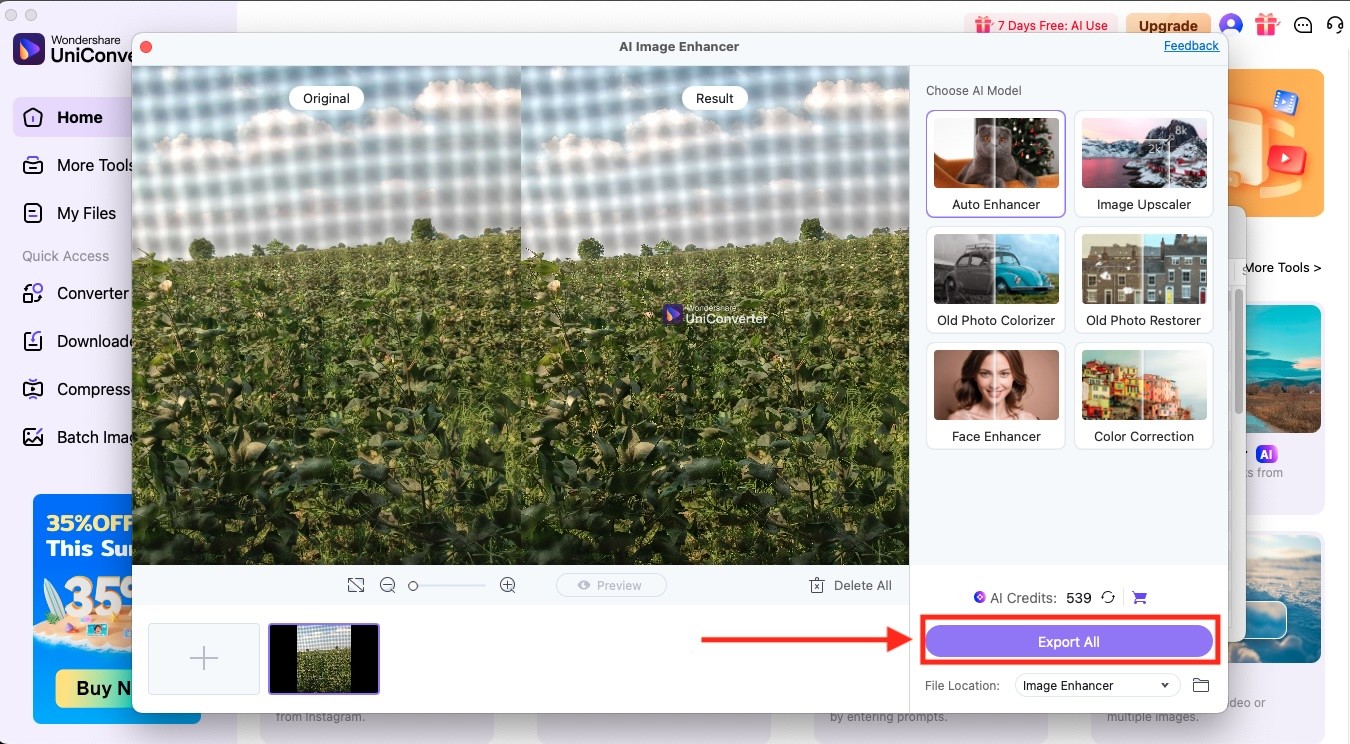Select the Auto Enhancer model
Screen dimensions: 1350x744
996,164
